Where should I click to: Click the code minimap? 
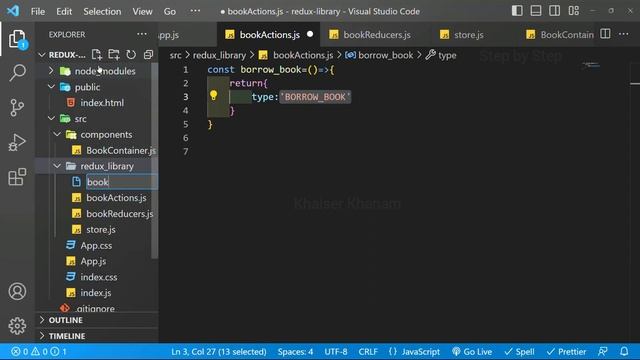591,65
